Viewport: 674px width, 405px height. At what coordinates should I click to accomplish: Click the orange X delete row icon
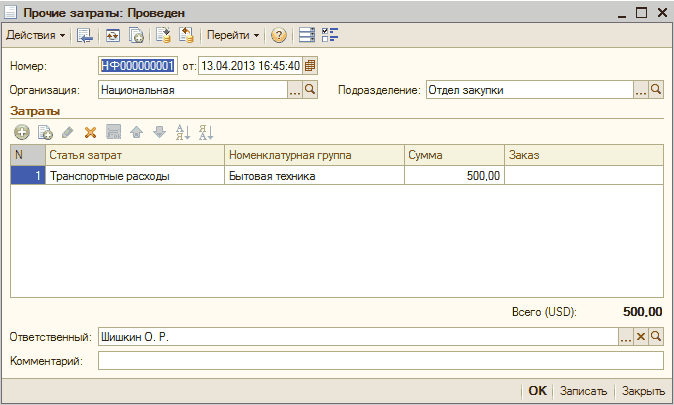(90, 132)
